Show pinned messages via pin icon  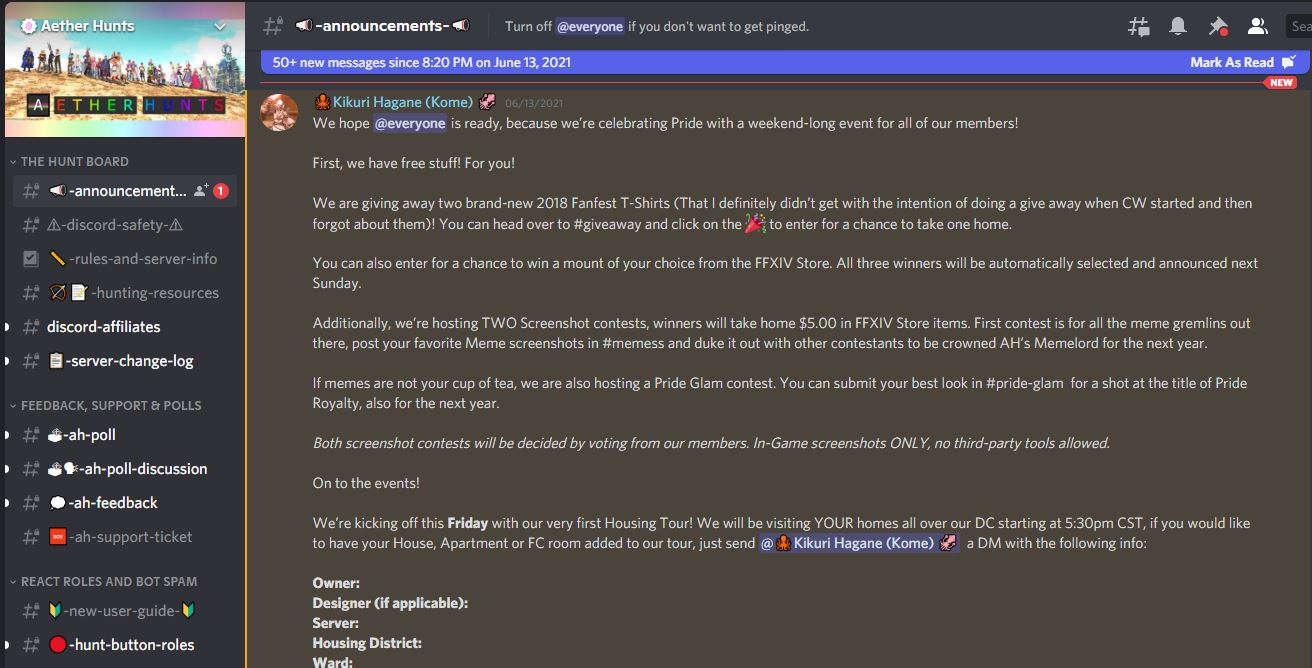[x=1218, y=27]
